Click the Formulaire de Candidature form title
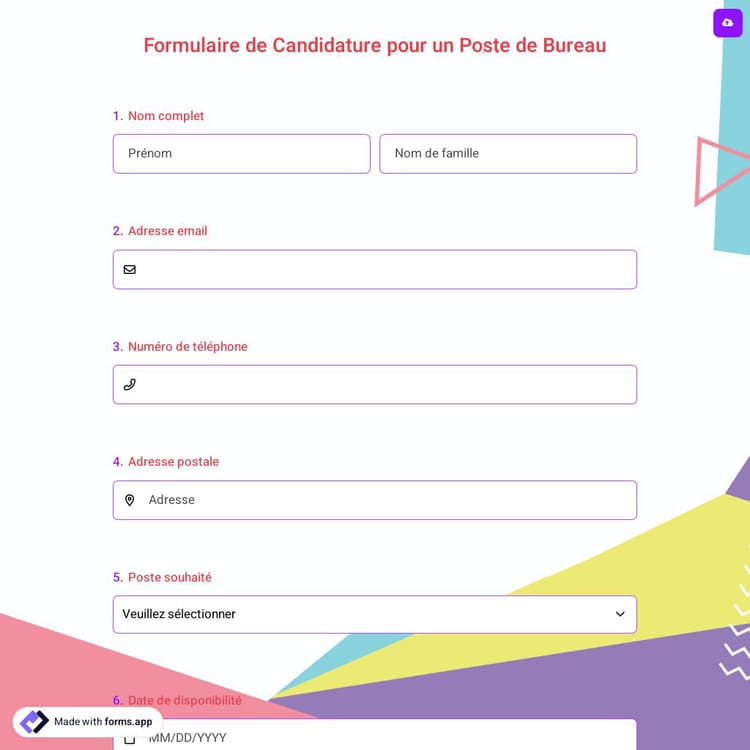 [374, 45]
